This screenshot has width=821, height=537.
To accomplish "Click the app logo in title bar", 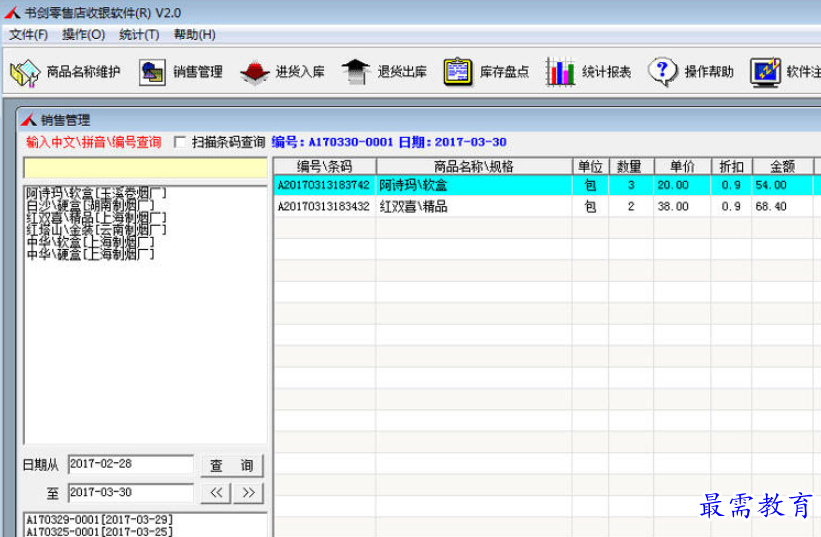I will (13, 13).
